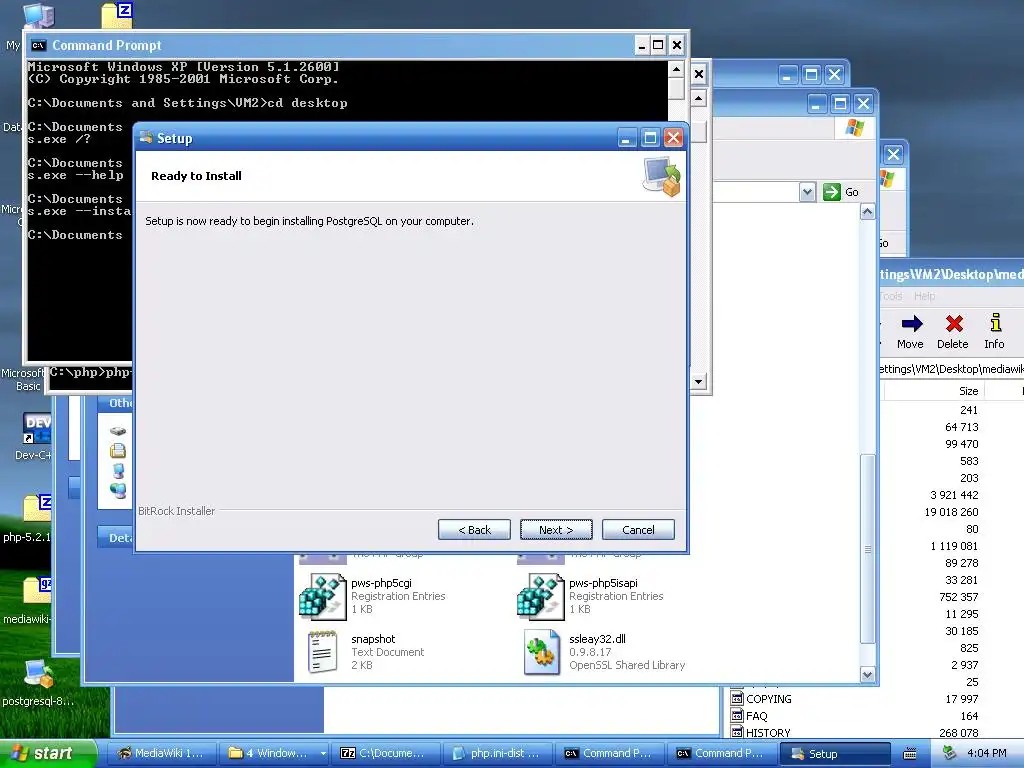Open the 7-Zip C:\Docume... taskbar item
This screenshot has width=1024, height=768.
point(385,754)
